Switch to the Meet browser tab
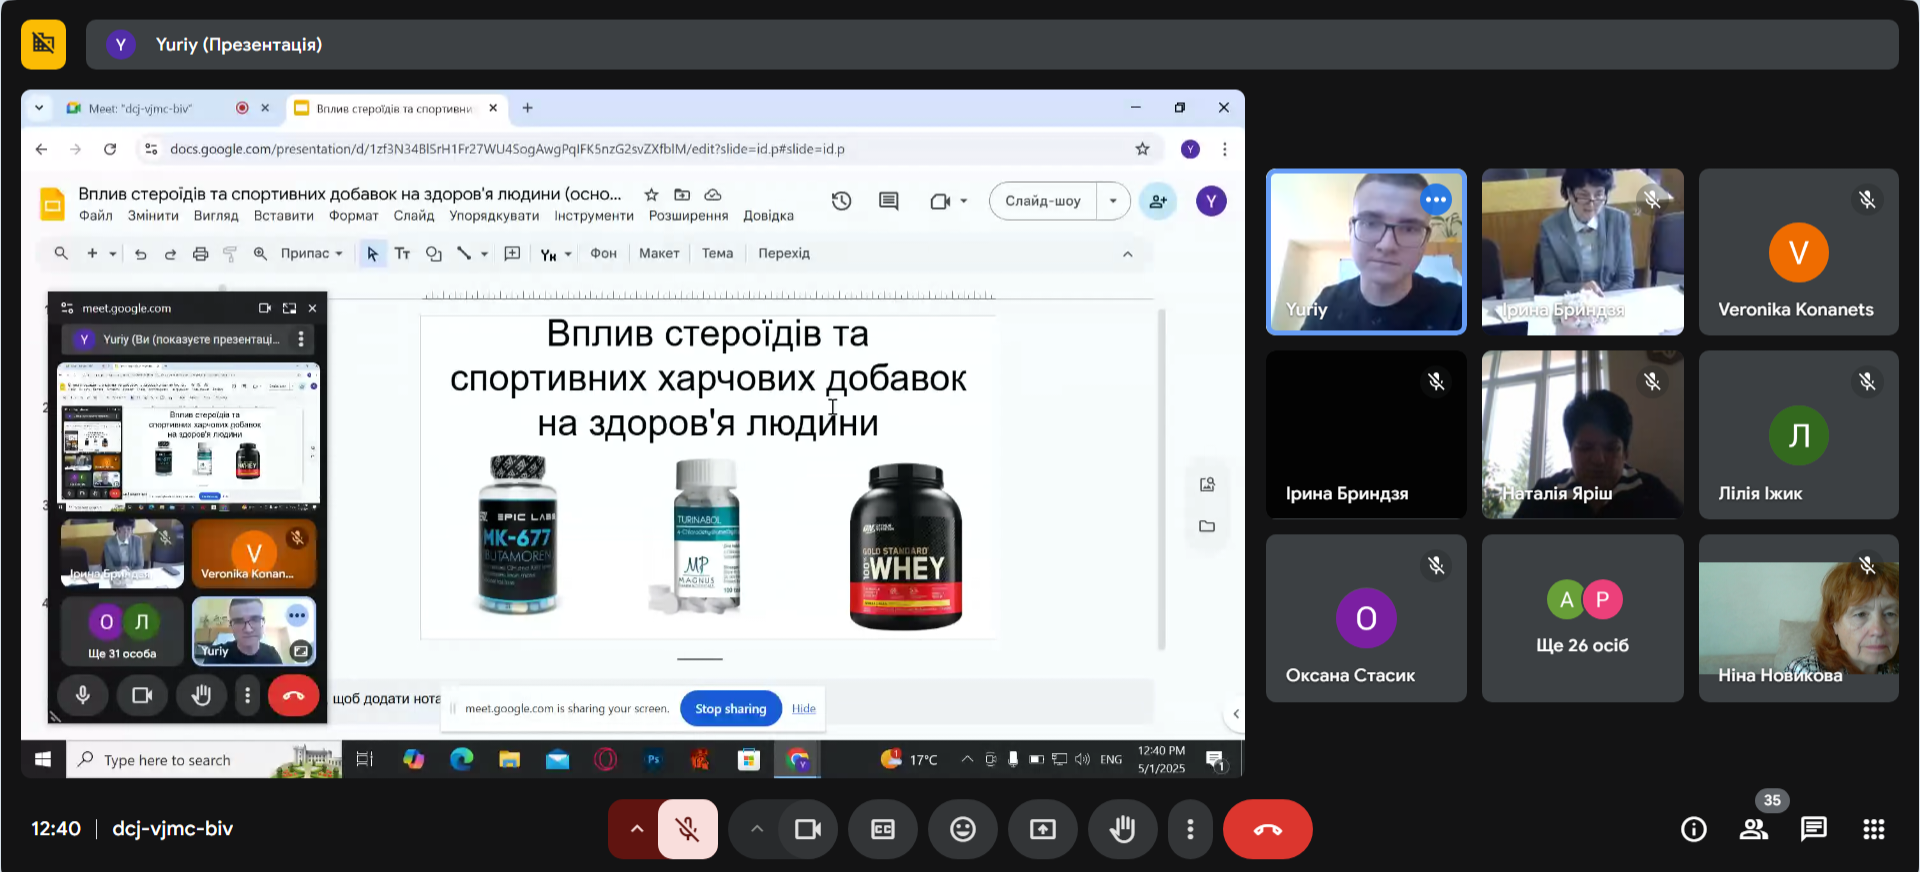This screenshot has height=872, width=1920. click(140, 108)
